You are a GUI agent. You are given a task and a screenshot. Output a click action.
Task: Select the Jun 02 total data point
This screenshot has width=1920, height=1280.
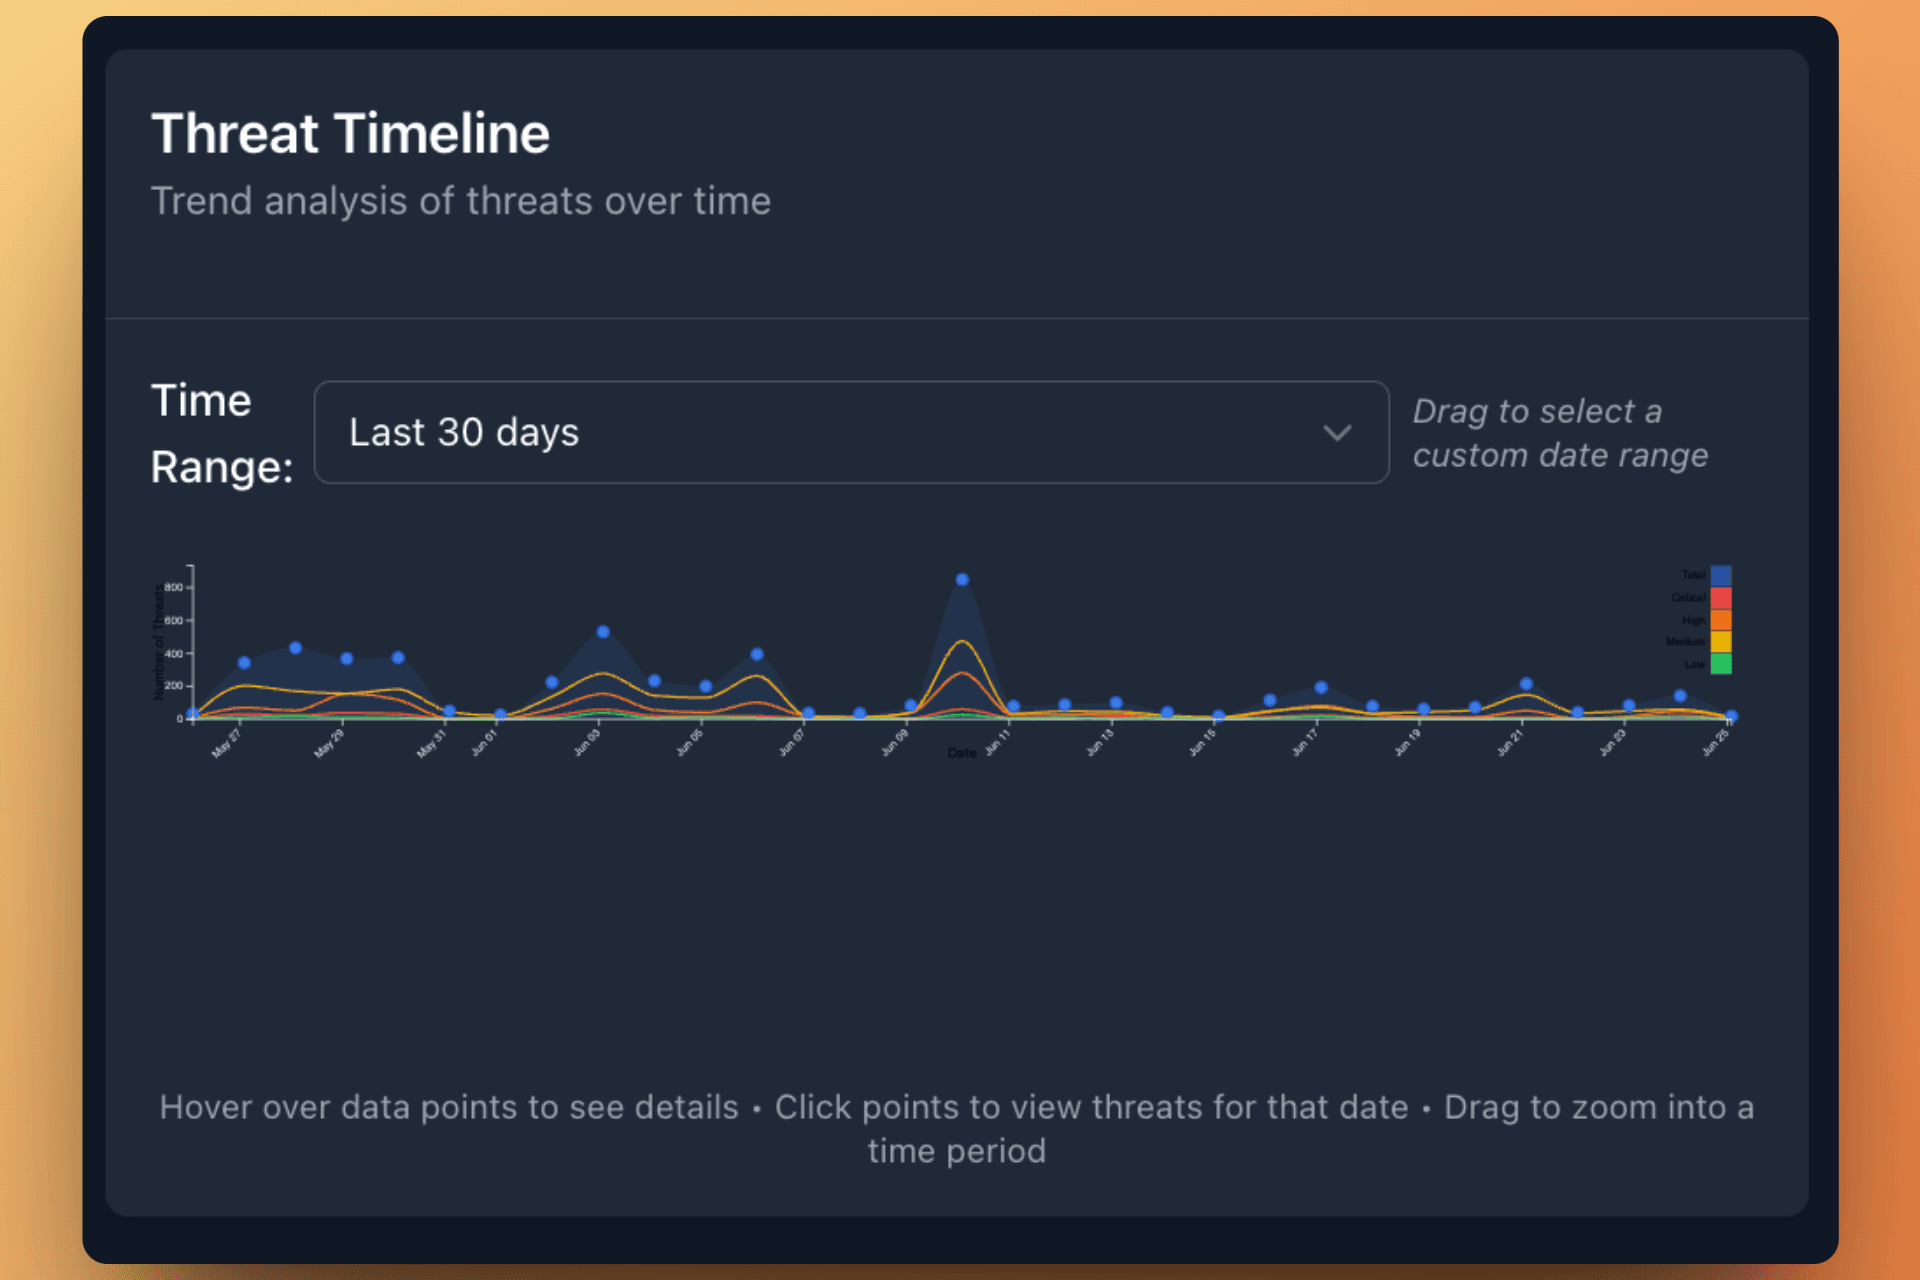pos(552,682)
